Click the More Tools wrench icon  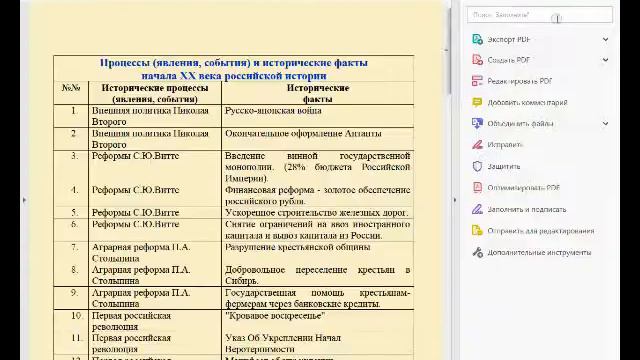pos(477,252)
